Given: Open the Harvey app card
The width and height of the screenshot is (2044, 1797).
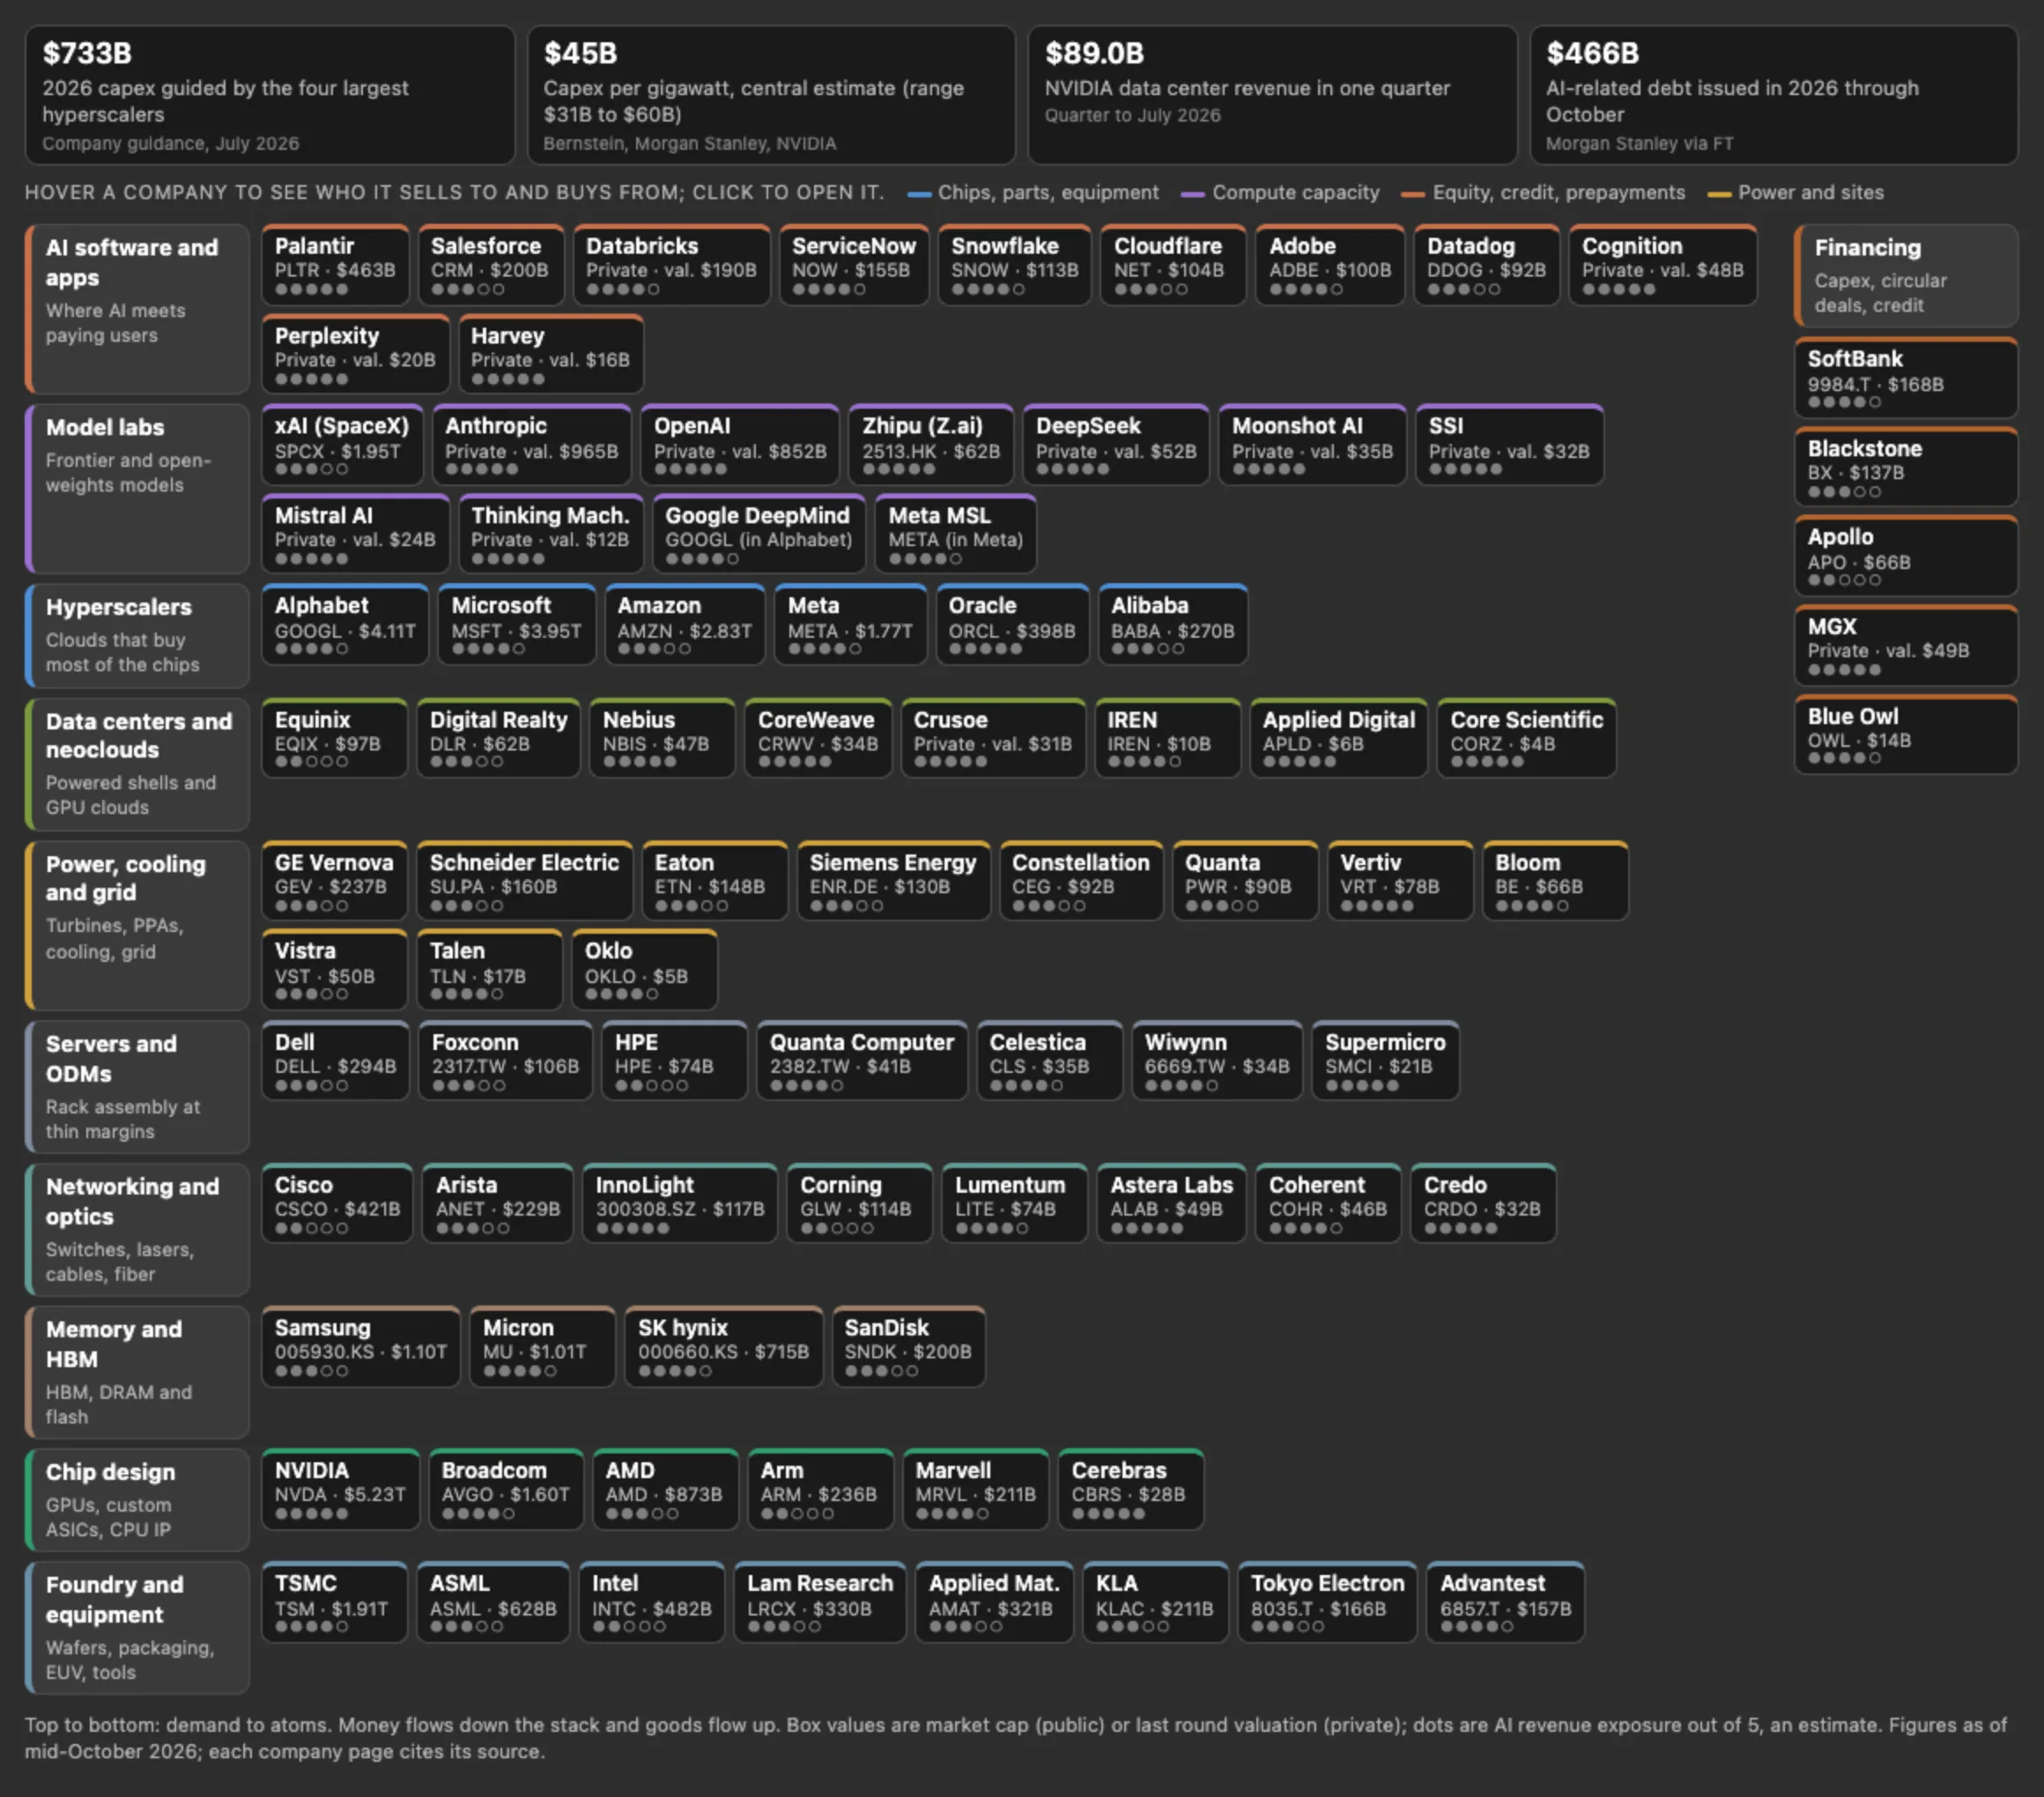Looking at the screenshot, I should [550, 354].
